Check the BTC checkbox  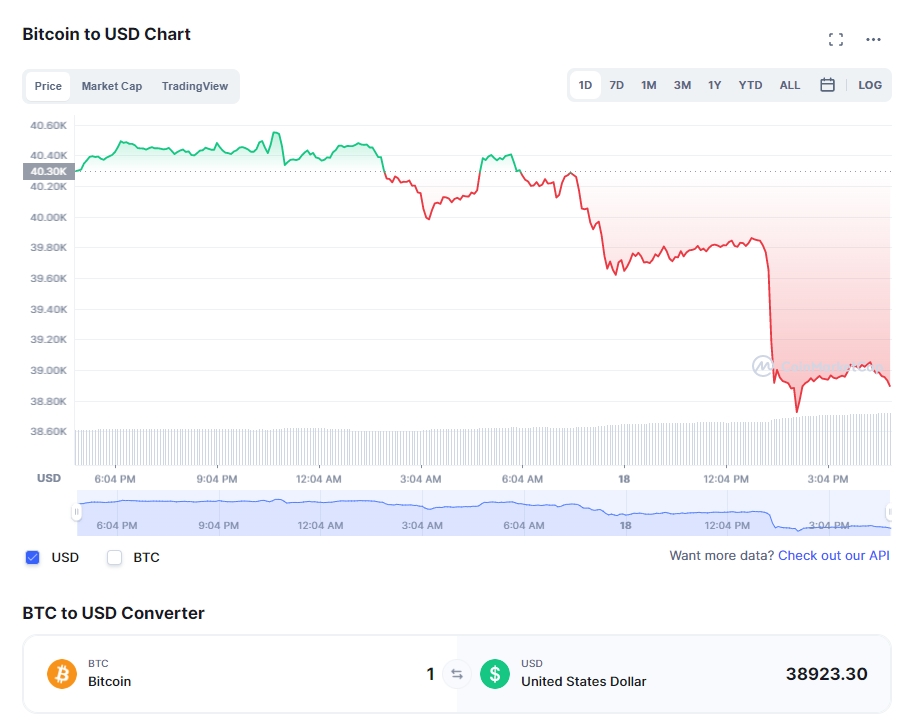pos(114,557)
